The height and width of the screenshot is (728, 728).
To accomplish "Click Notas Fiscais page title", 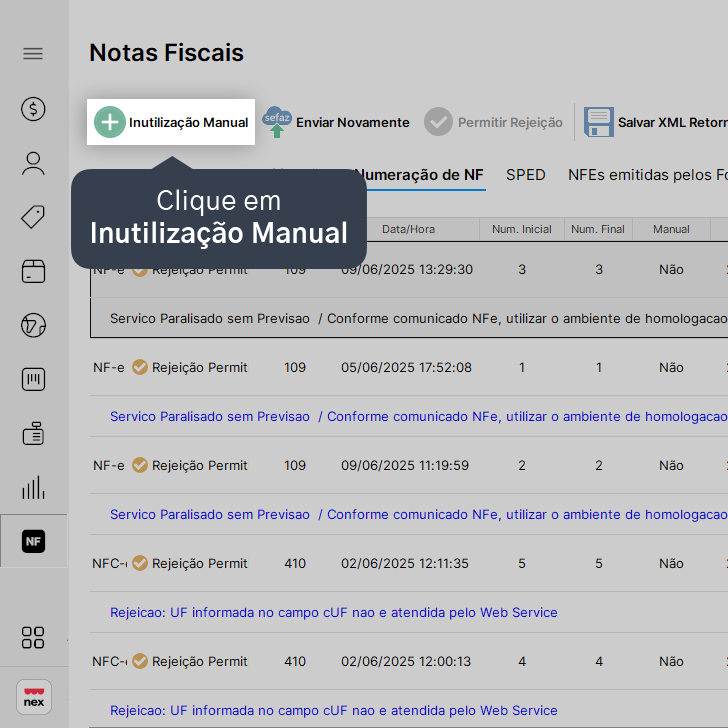I will [x=166, y=52].
